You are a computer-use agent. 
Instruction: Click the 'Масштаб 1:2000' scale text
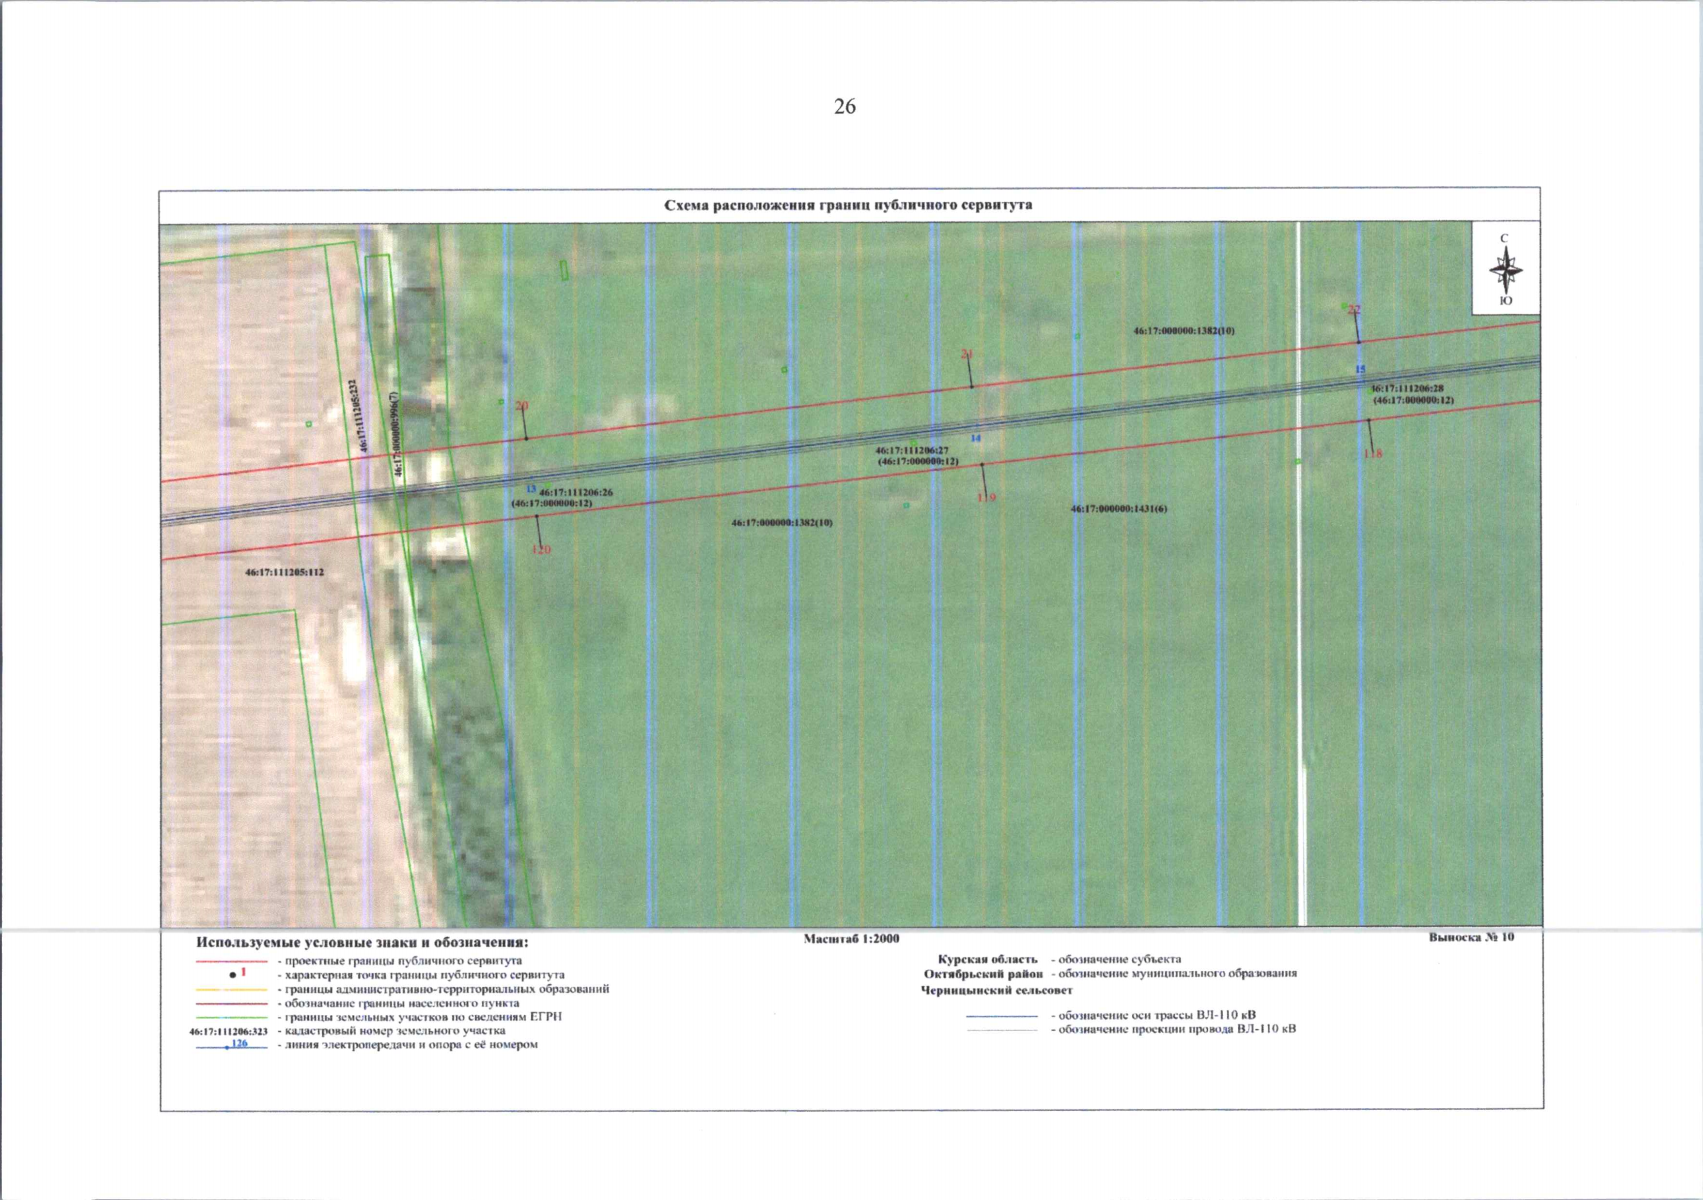point(851,939)
